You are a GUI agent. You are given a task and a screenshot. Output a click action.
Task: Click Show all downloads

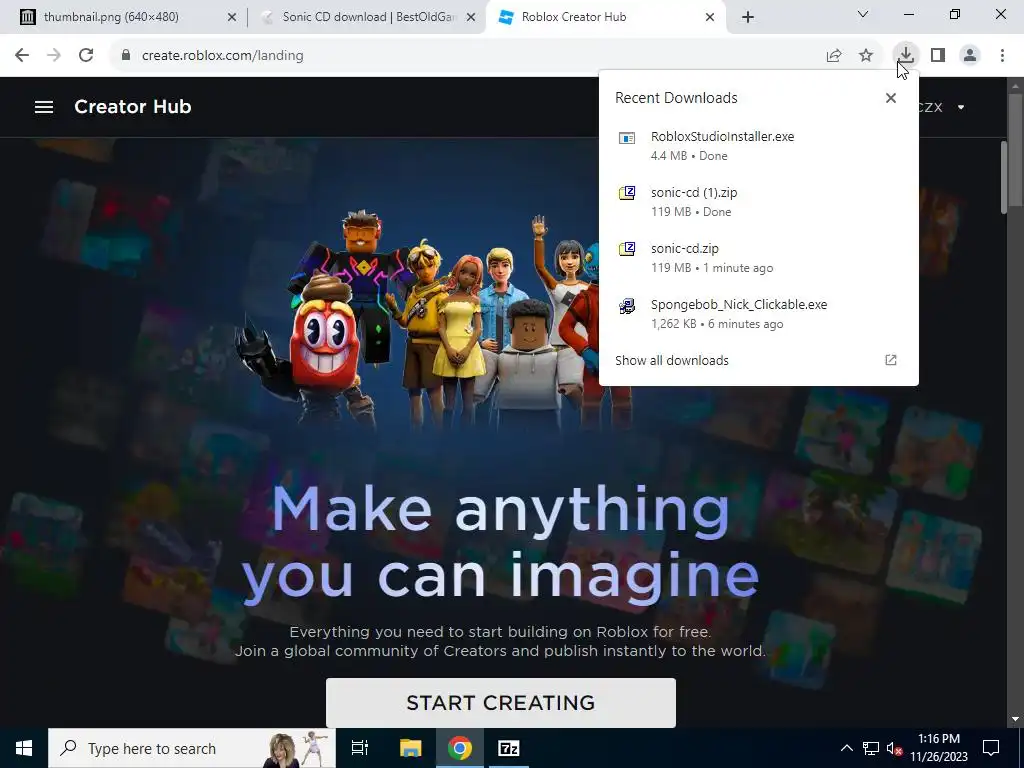[x=671, y=360]
